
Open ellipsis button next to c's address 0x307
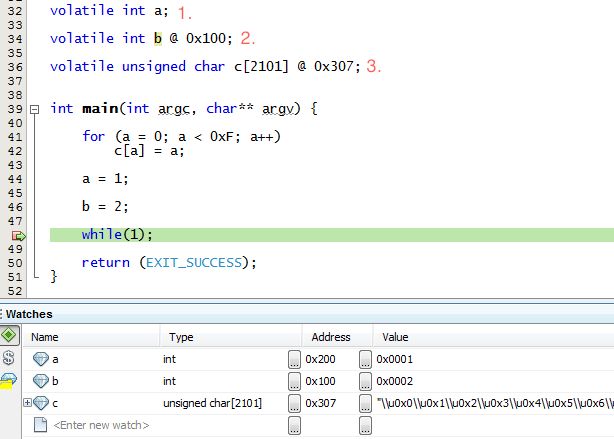365,403
